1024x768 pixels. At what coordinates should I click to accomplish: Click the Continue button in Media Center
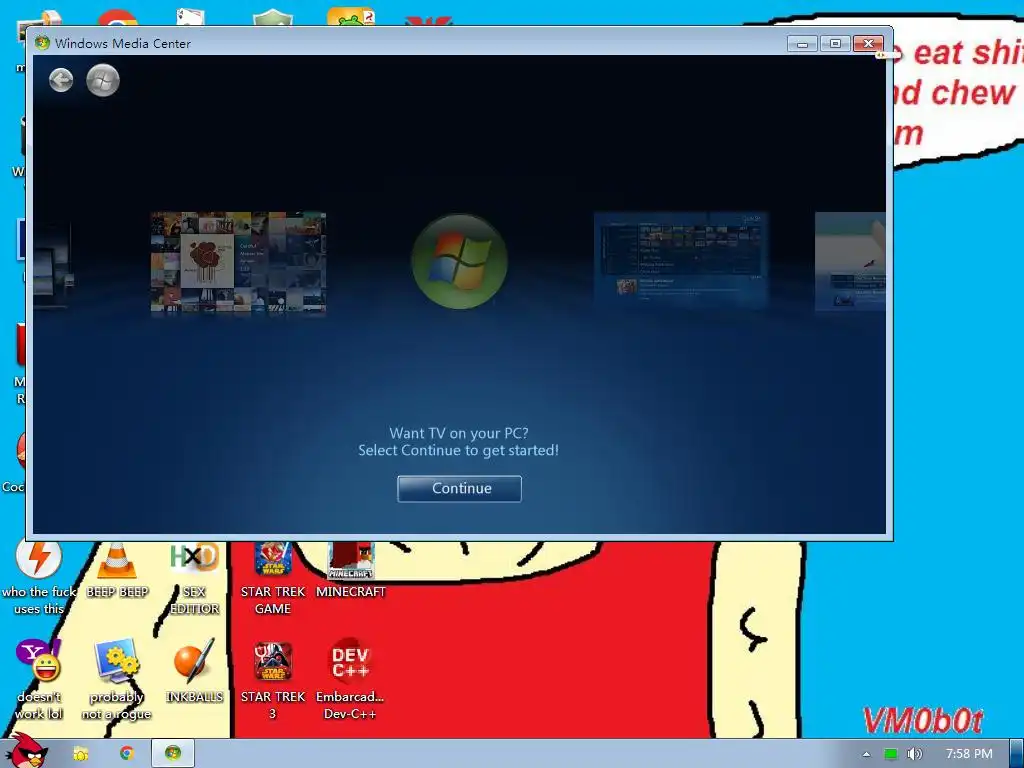coord(459,488)
